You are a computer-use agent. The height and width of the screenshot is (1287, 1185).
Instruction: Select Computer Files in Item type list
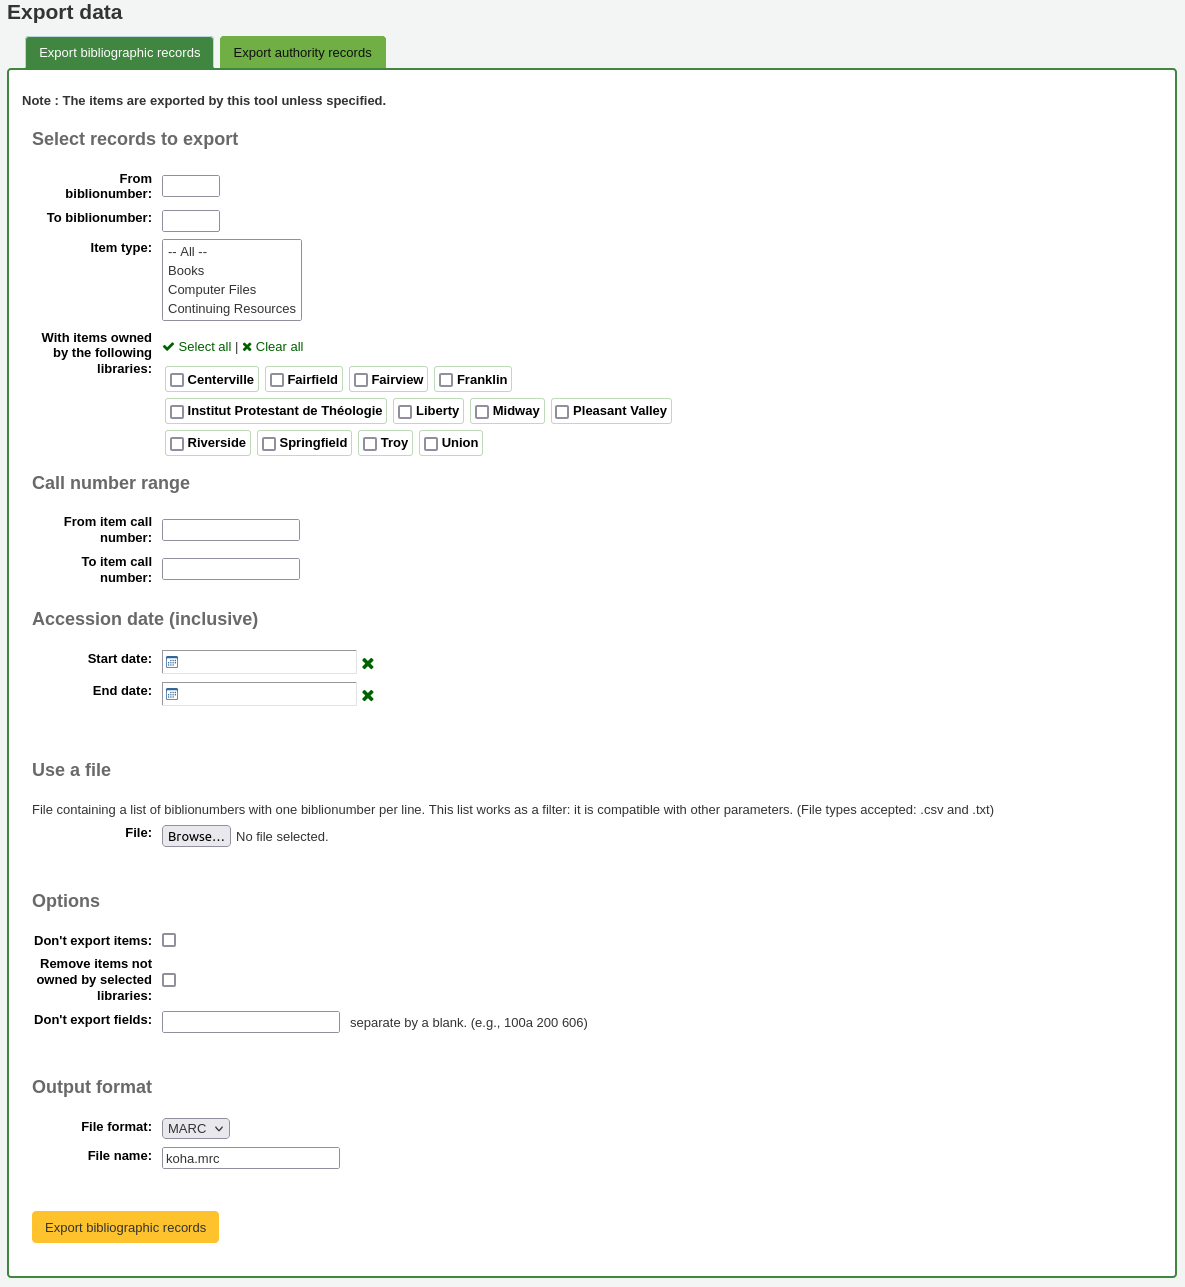point(212,289)
